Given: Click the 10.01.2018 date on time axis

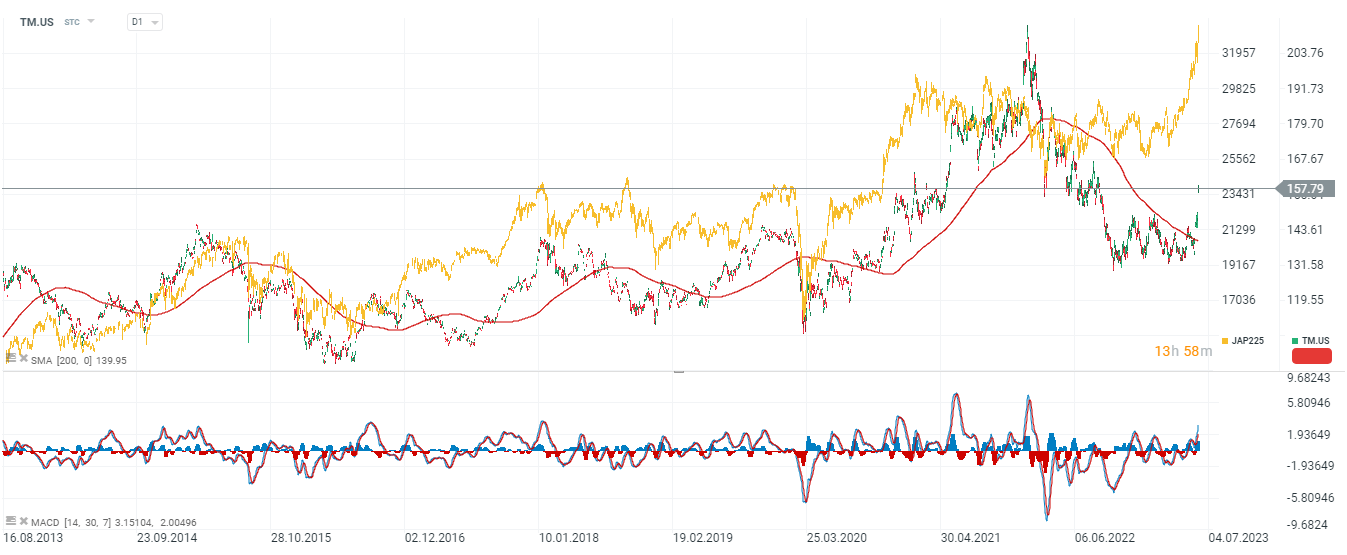Looking at the screenshot, I should click(570, 538).
